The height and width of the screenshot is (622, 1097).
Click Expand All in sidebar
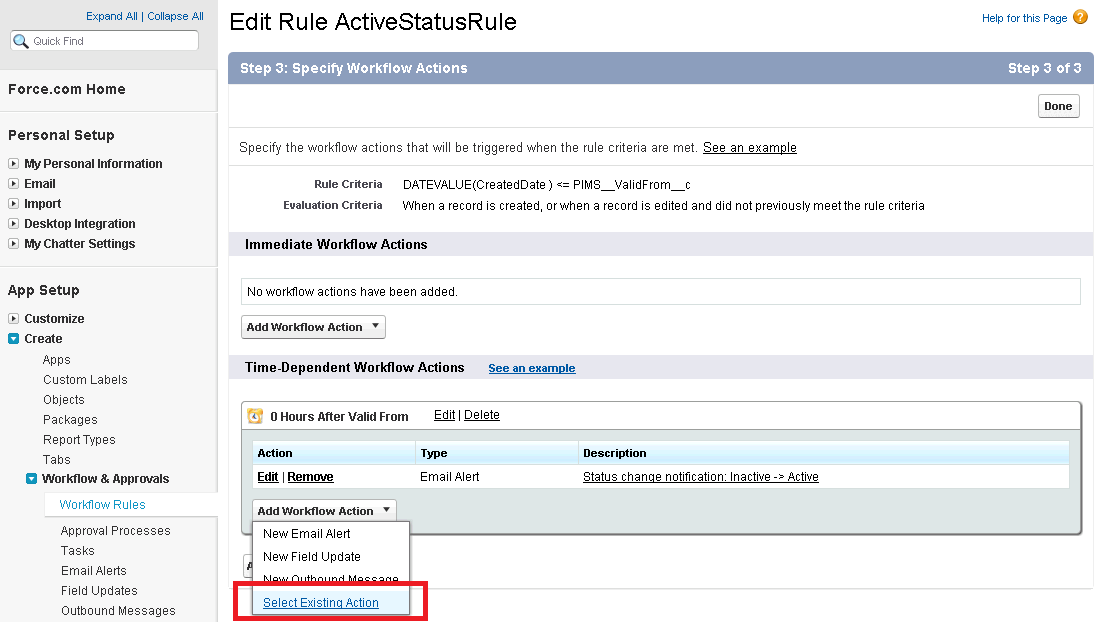click(x=112, y=16)
